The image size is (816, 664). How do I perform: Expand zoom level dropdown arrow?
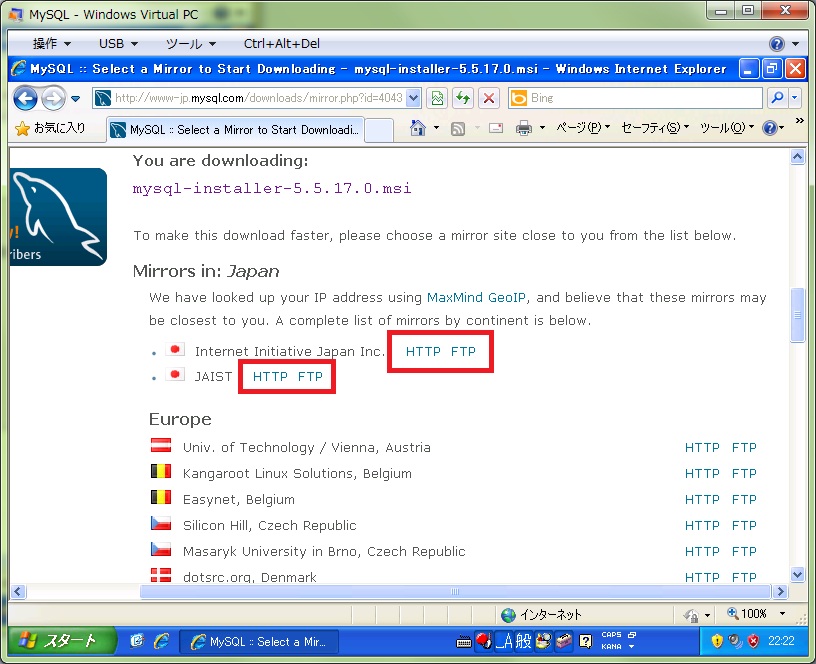coord(782,614)
